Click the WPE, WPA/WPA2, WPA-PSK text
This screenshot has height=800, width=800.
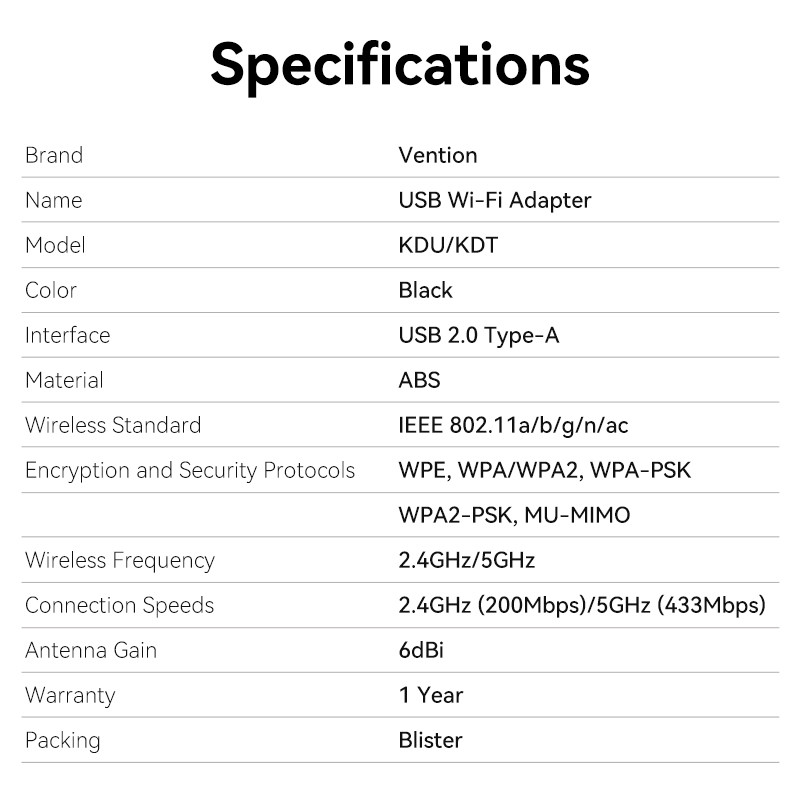pos(545,470)
